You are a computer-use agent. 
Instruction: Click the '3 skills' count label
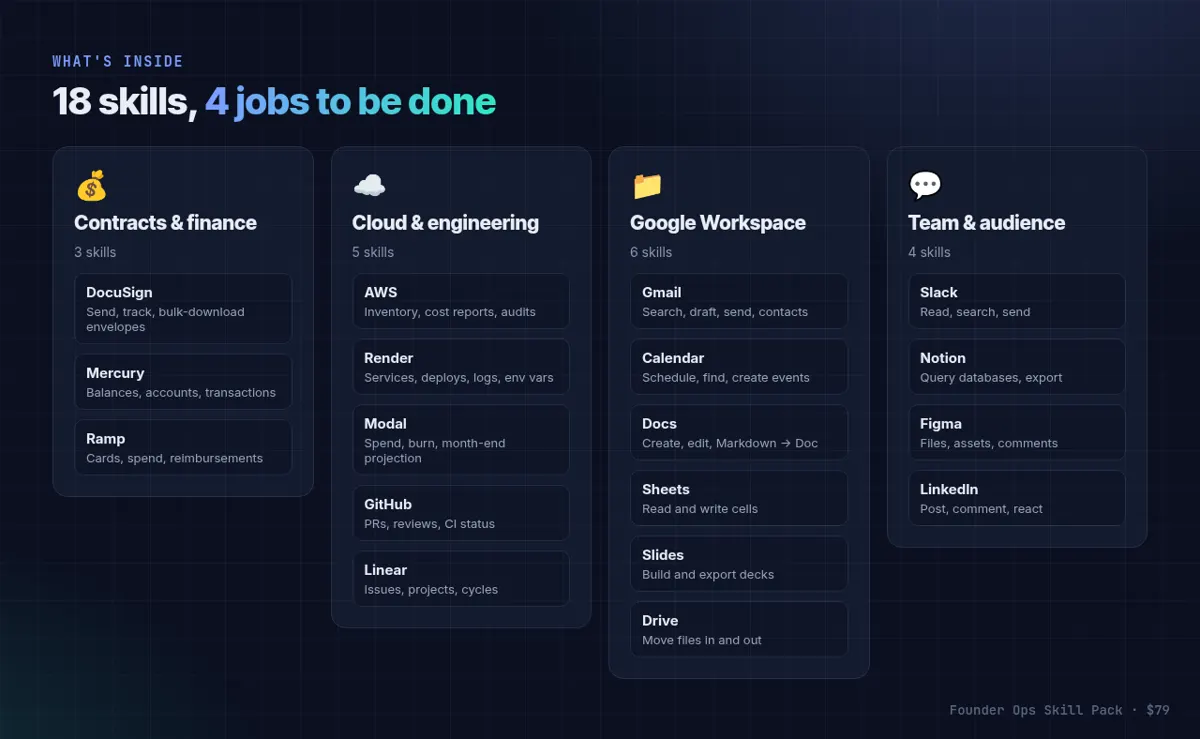pos(95,252)
